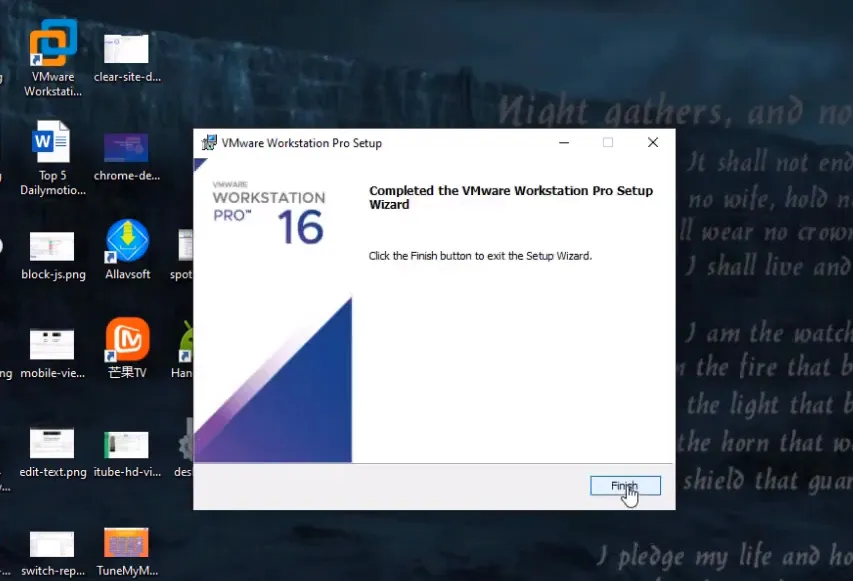Select the spot... desktop file icon
Image resolution: width=853 pixels, height=581 pixels.
pyautogui.click(x=186, y=245)
